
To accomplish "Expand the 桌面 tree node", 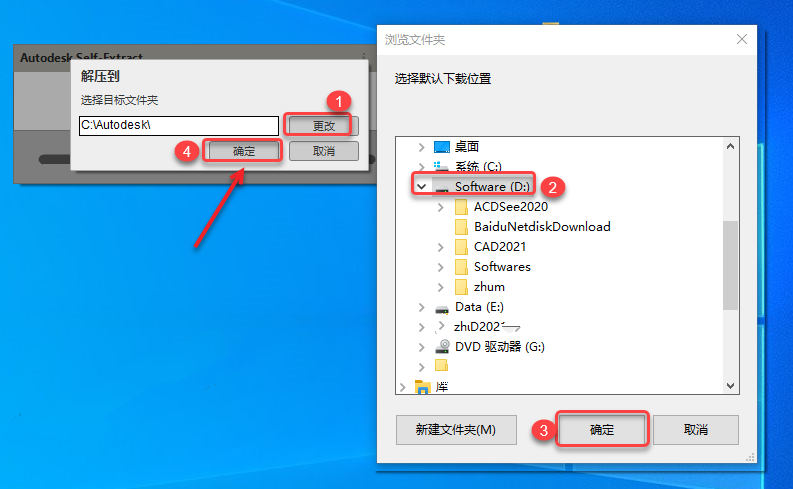I will pyautogui.click(x=421, y=147).
